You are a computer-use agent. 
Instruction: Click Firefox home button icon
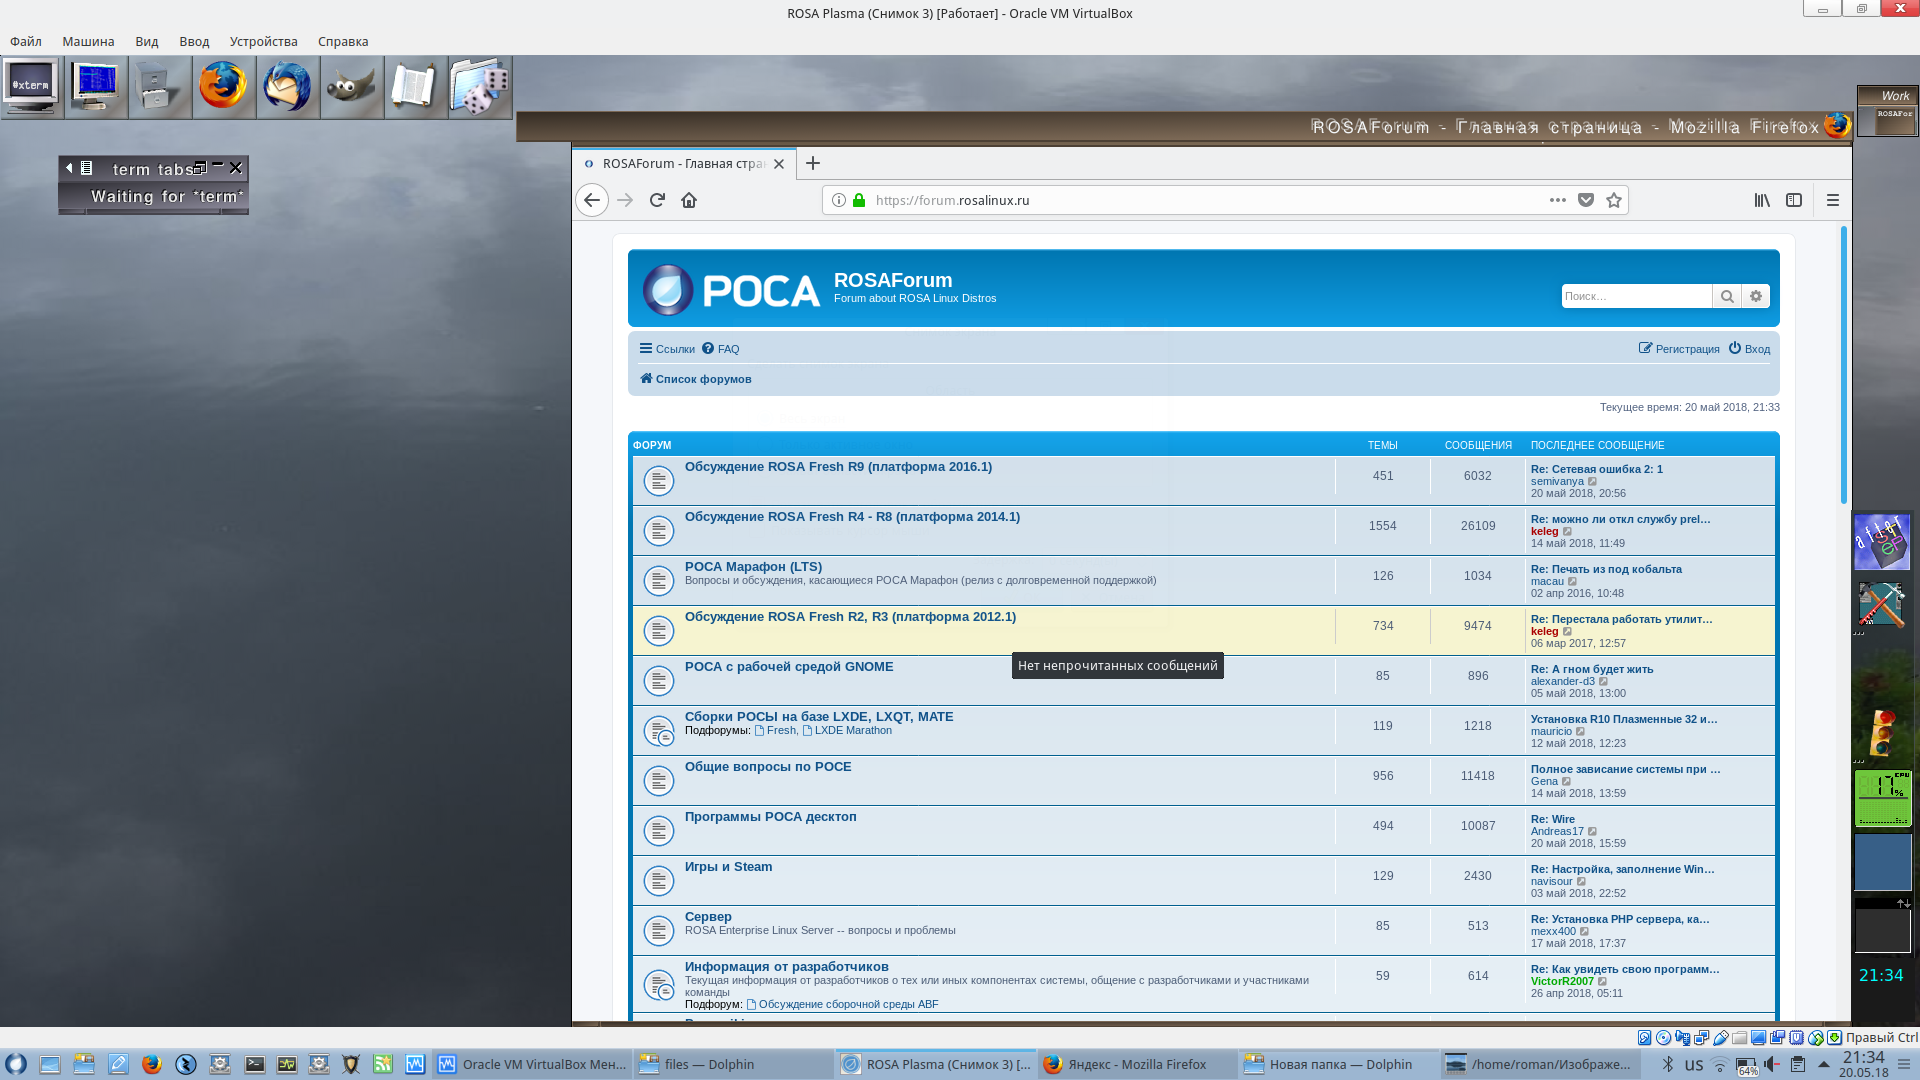coord(689,200)
